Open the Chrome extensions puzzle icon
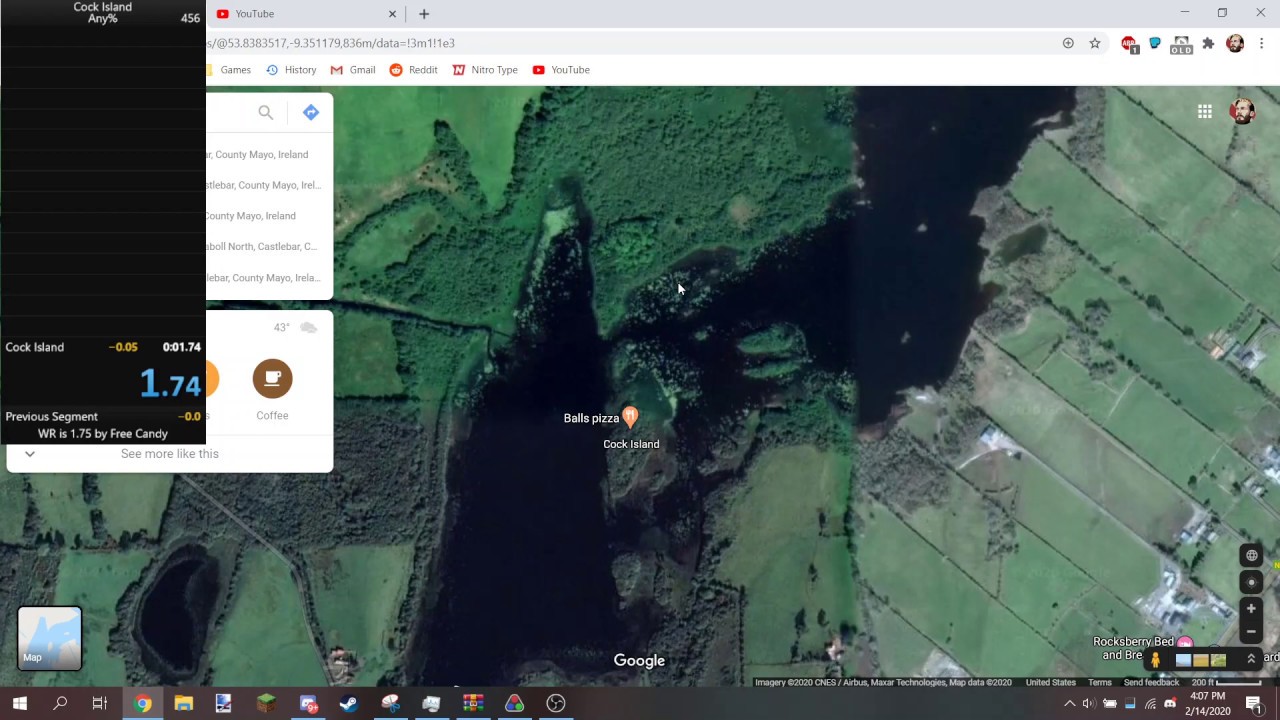Image resolution: width=1280 pixels, height=720 pixels. coord(1208,43)
